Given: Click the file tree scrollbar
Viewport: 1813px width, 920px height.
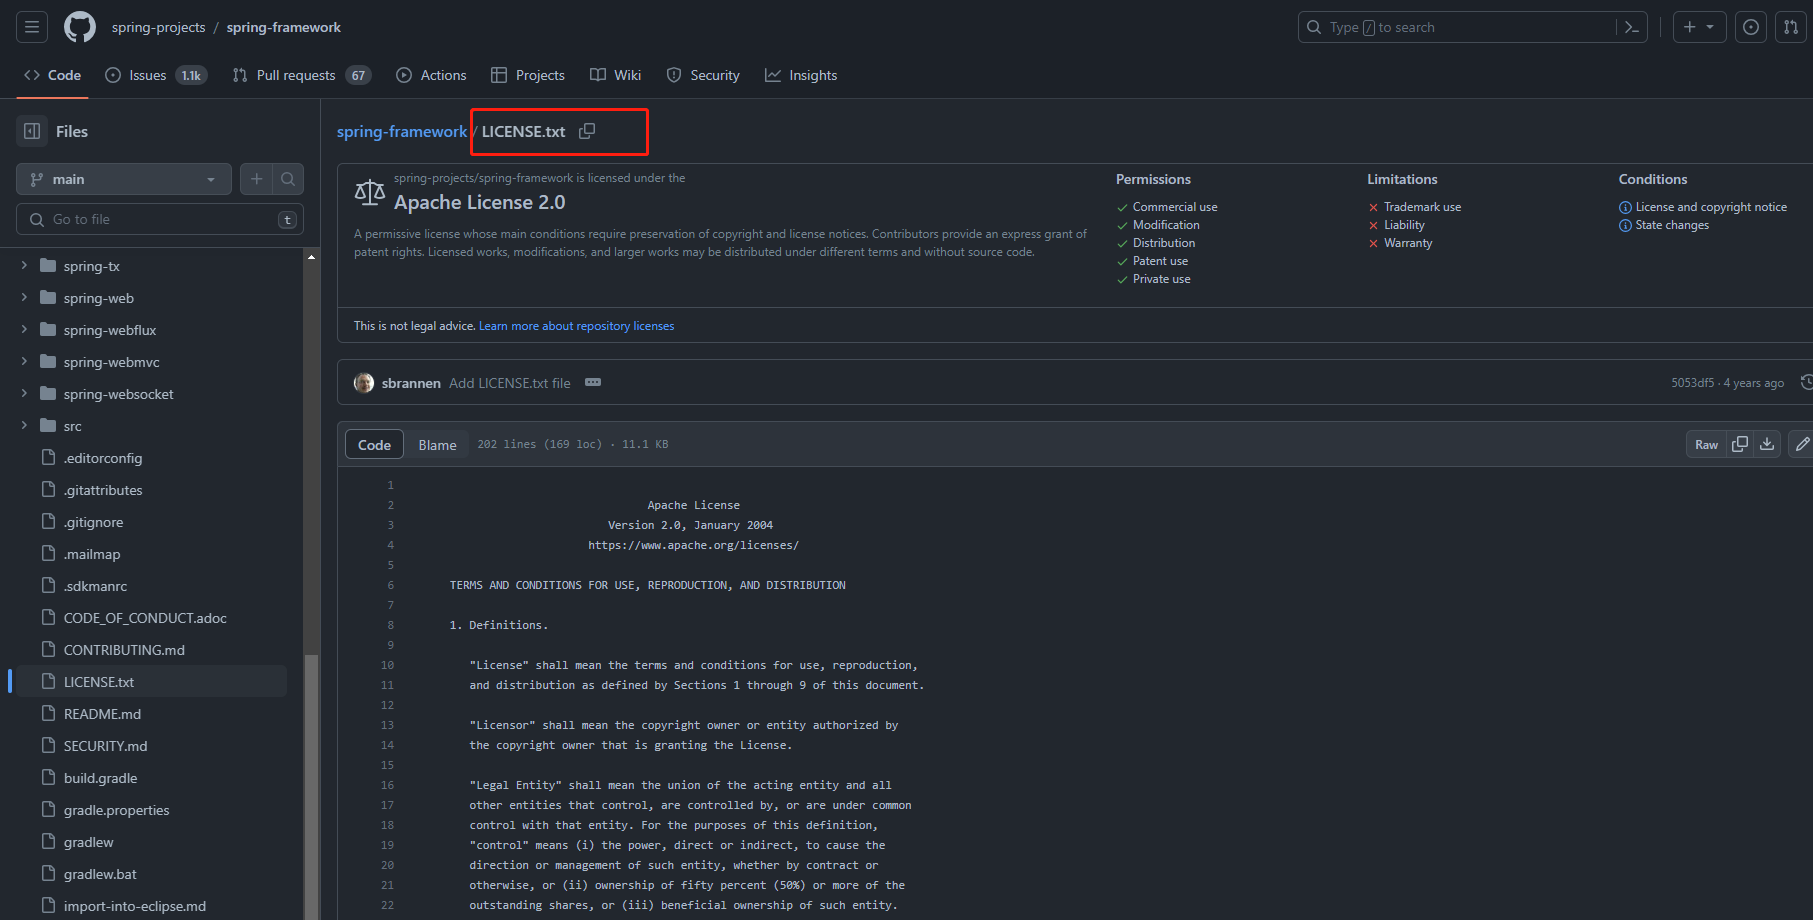Looking at the screenshot, I should (311, 786).
